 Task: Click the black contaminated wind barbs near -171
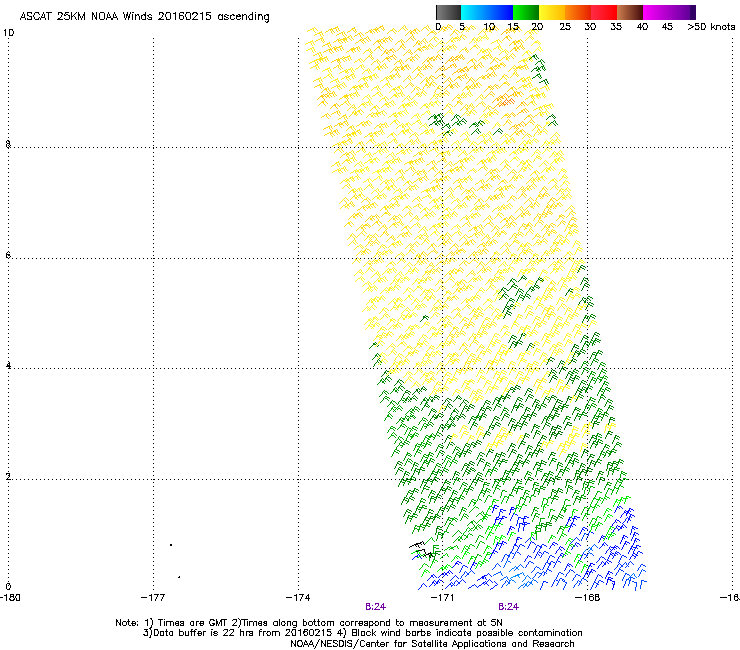[x=422, y=550]
